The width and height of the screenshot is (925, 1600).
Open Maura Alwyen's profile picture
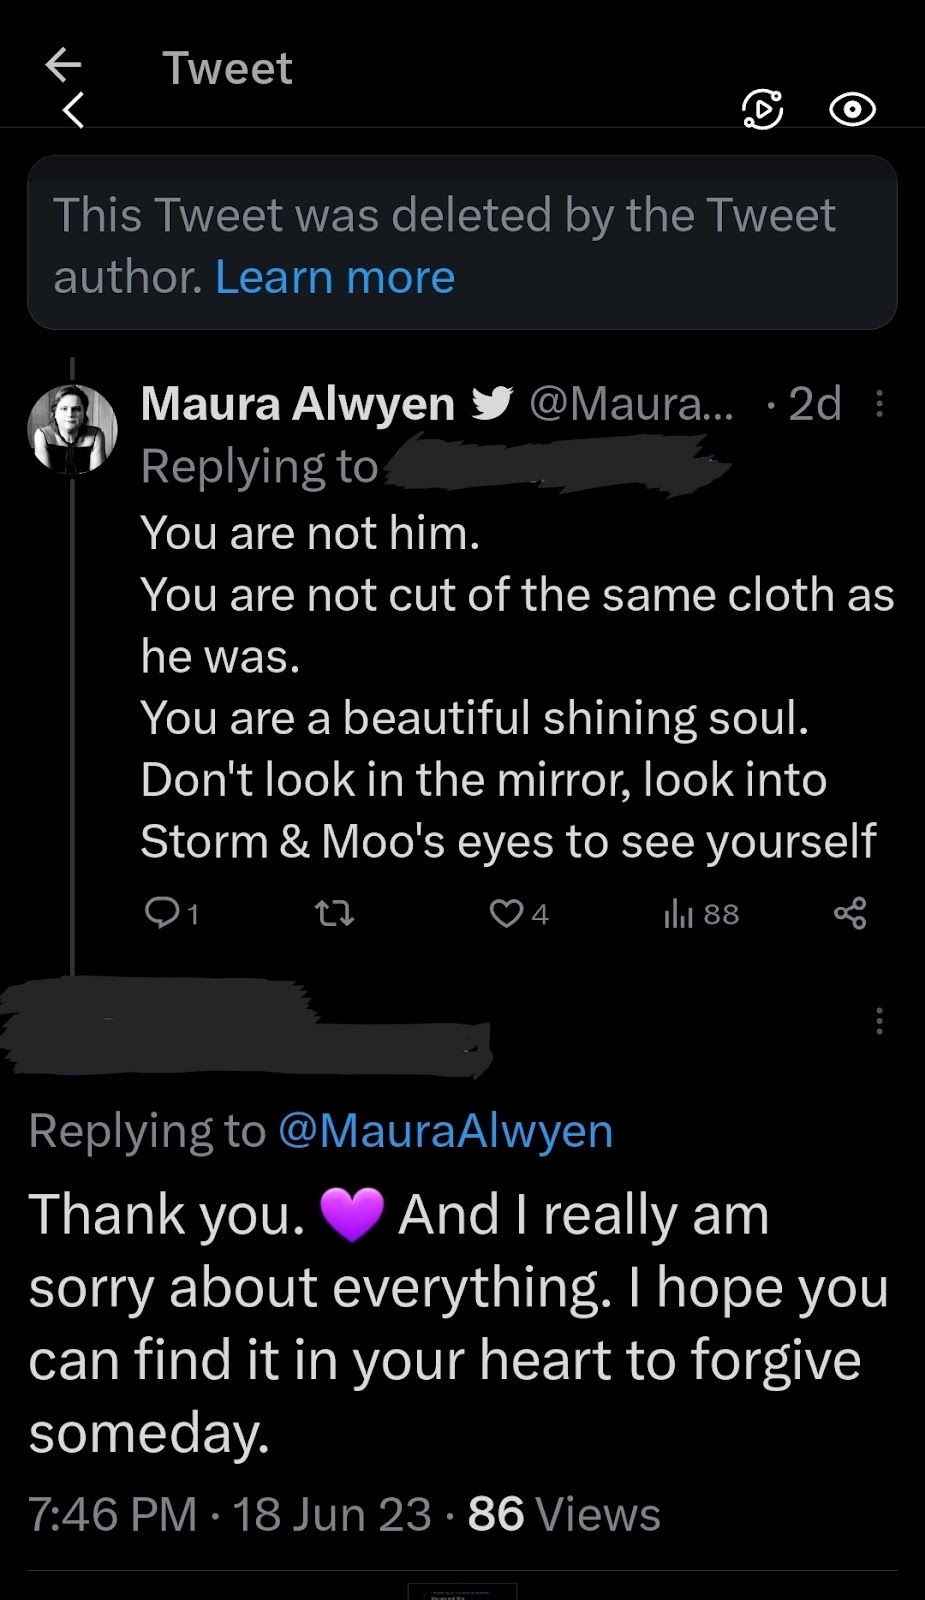(72, 429)
